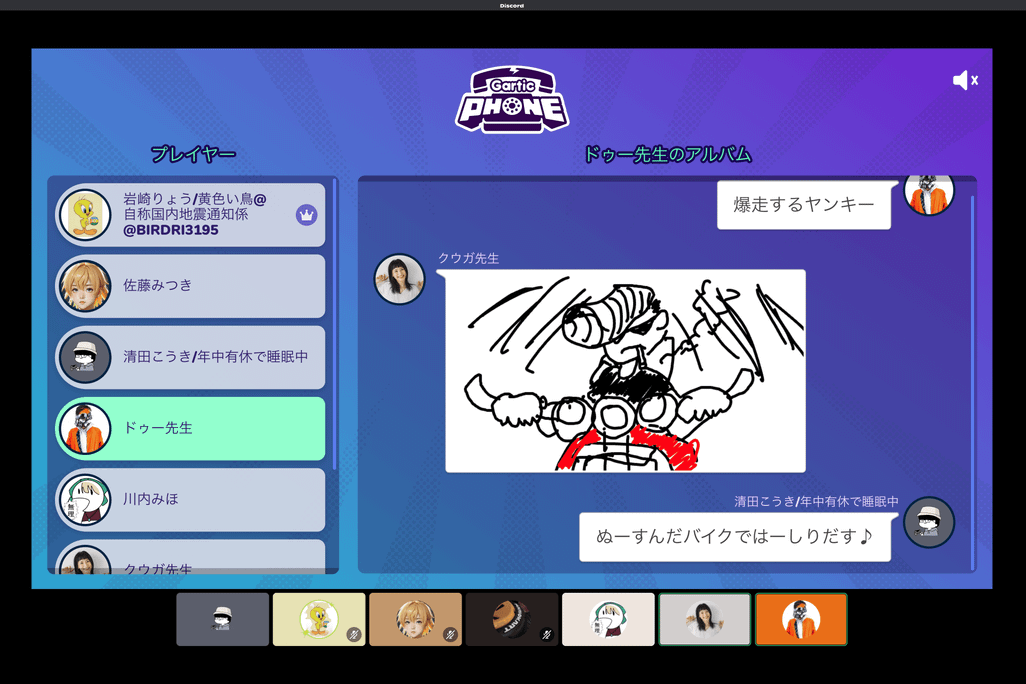Click the crown host icon beside @BIRDRI3195
Screen dimensions: 1026x684
(x=306, y=215)
